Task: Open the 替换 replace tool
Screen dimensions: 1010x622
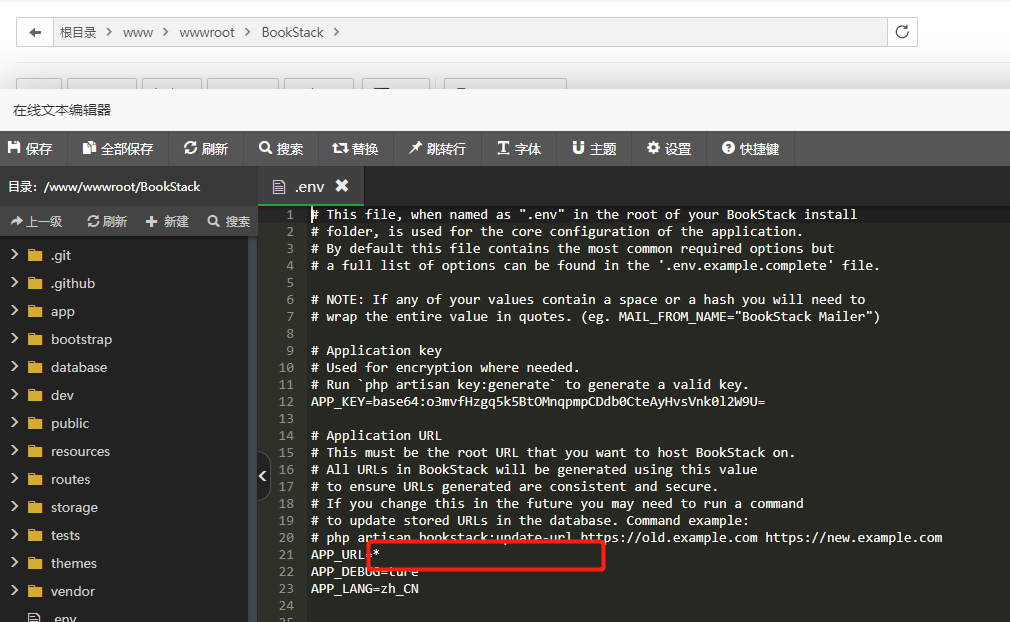Action: pyautogui.click(x=355, y=149)
